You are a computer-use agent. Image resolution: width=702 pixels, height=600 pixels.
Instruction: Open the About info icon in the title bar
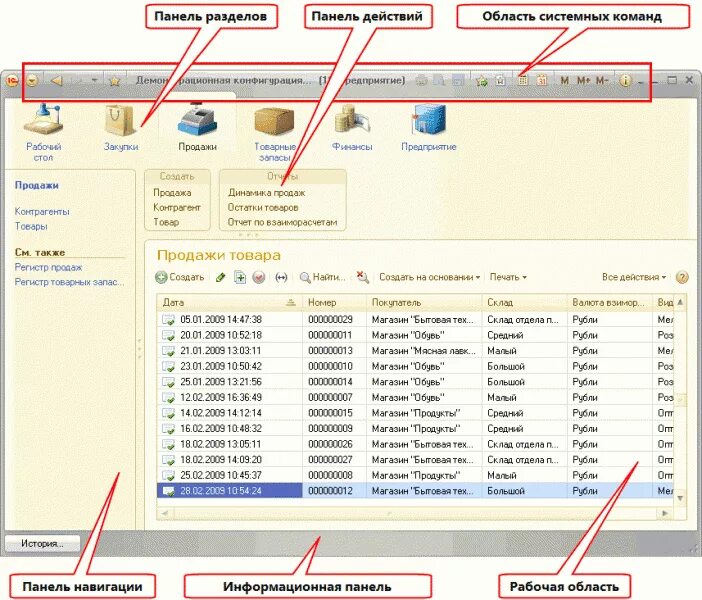pyautogui.click(x=625, y=81)
